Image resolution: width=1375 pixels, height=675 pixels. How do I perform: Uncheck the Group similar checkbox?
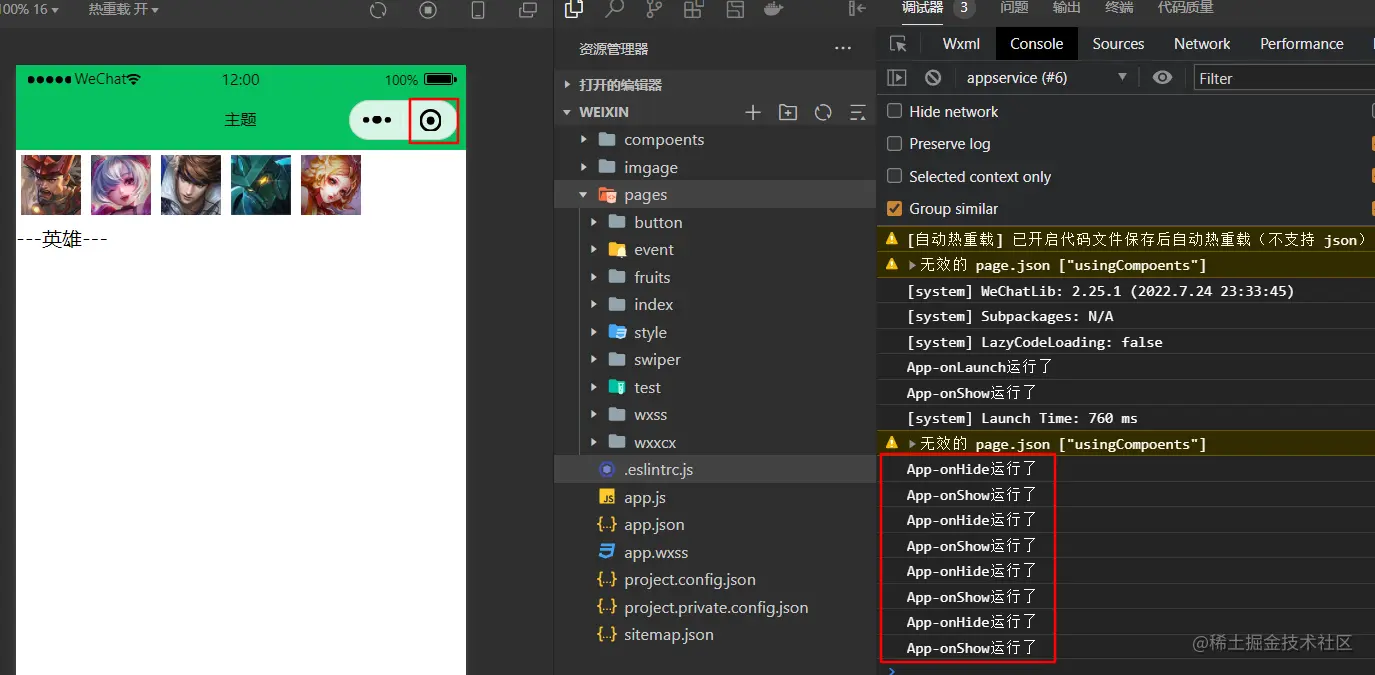click(x=895, y=209)
